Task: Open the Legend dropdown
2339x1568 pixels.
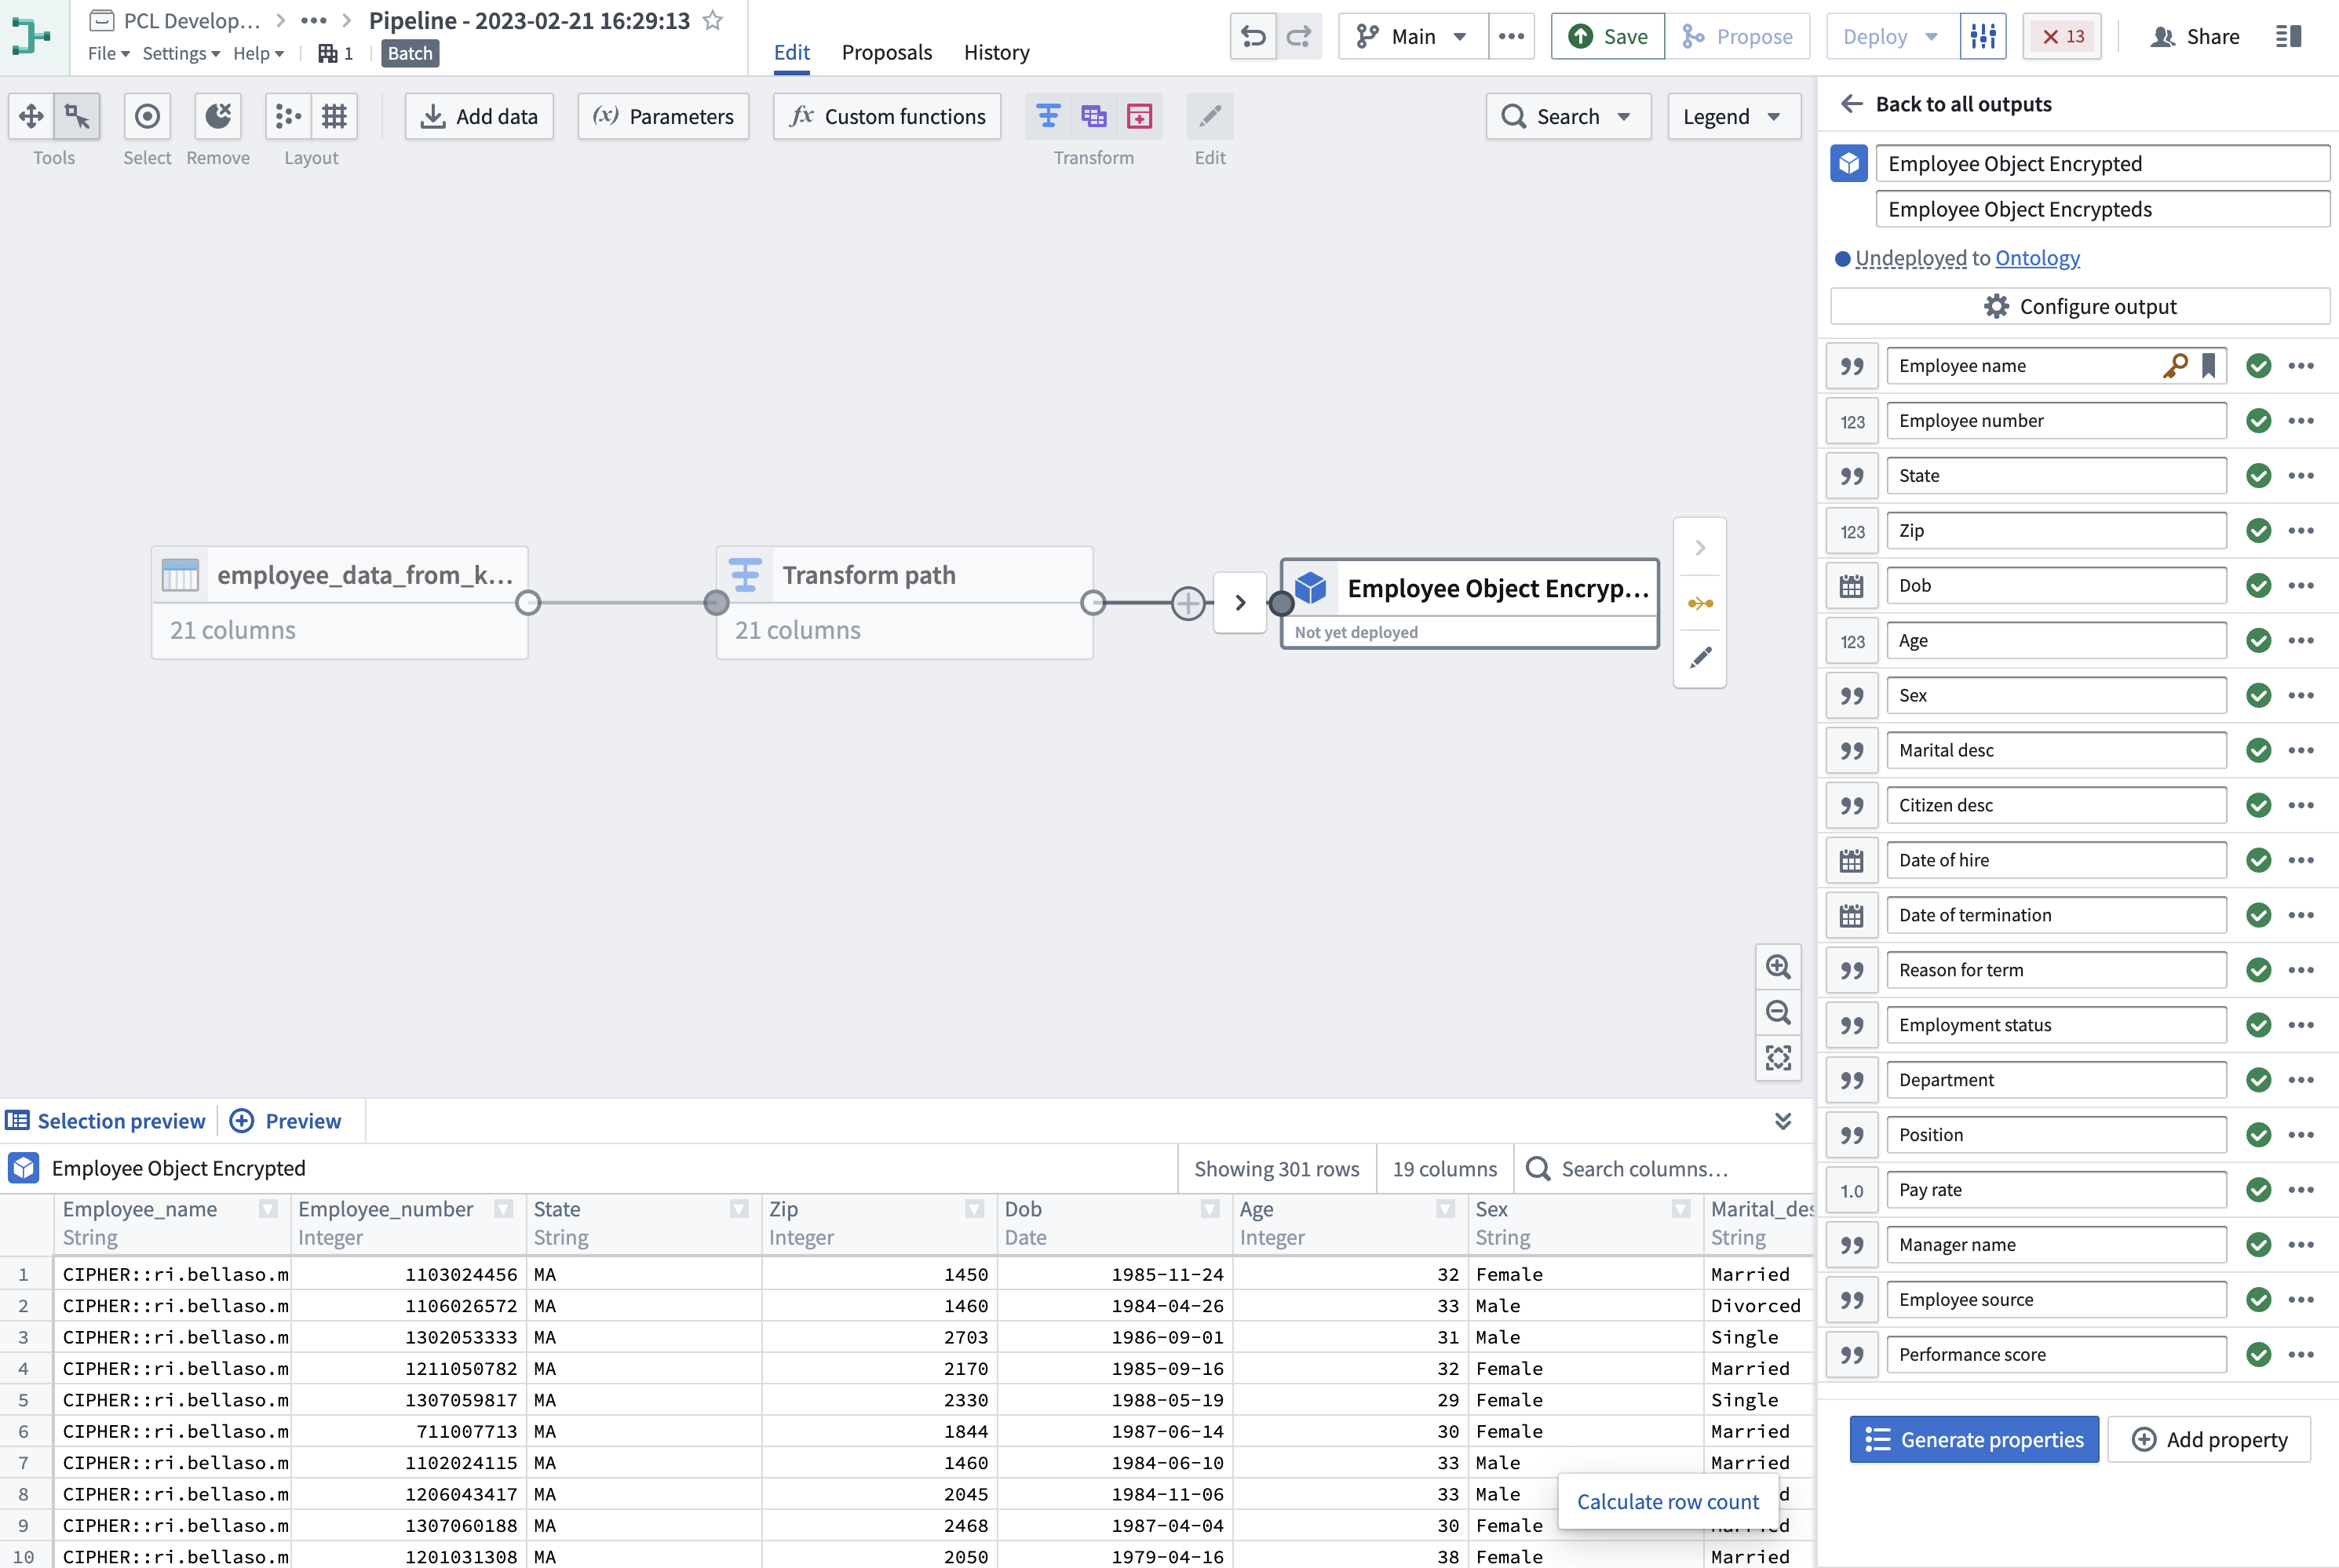Action: pos(1733,117)
